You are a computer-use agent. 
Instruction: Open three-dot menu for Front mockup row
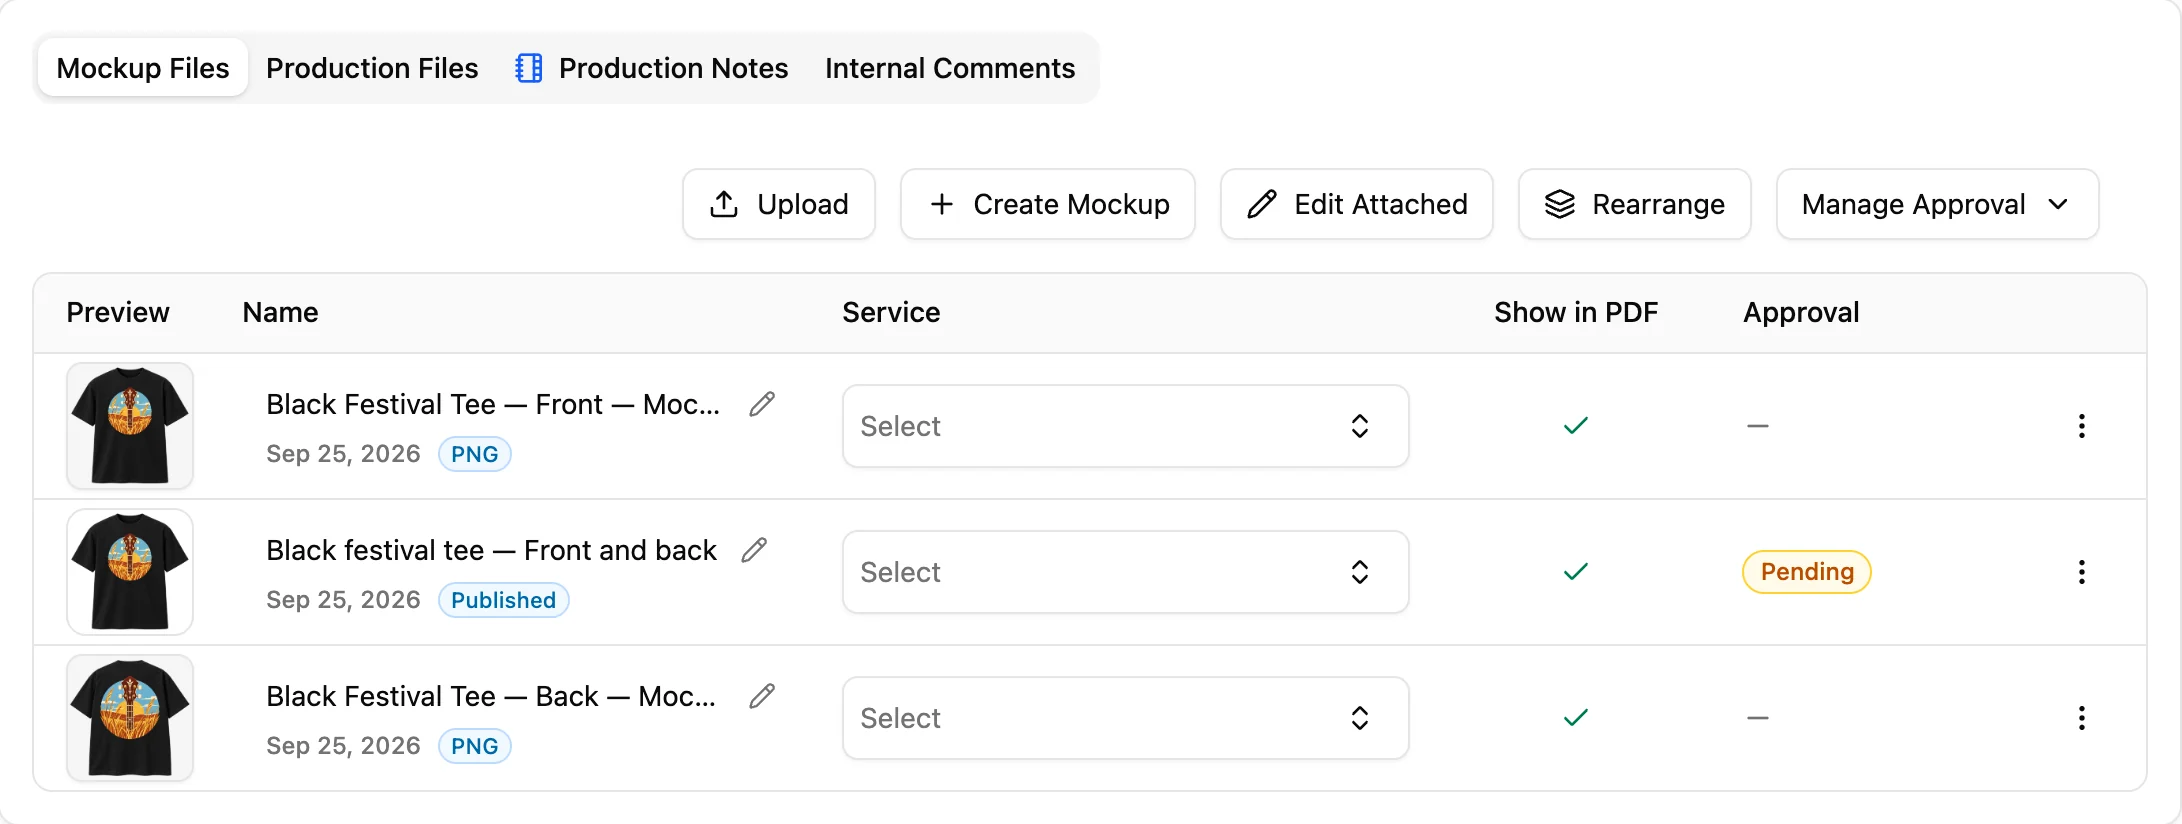pyautogui.click(x=2081, y=426)
